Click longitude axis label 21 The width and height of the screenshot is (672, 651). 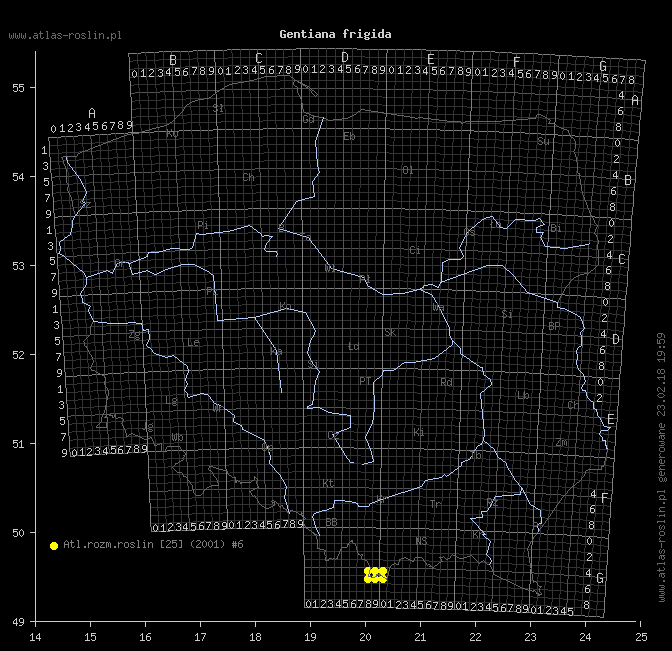(x=420, y=637)
